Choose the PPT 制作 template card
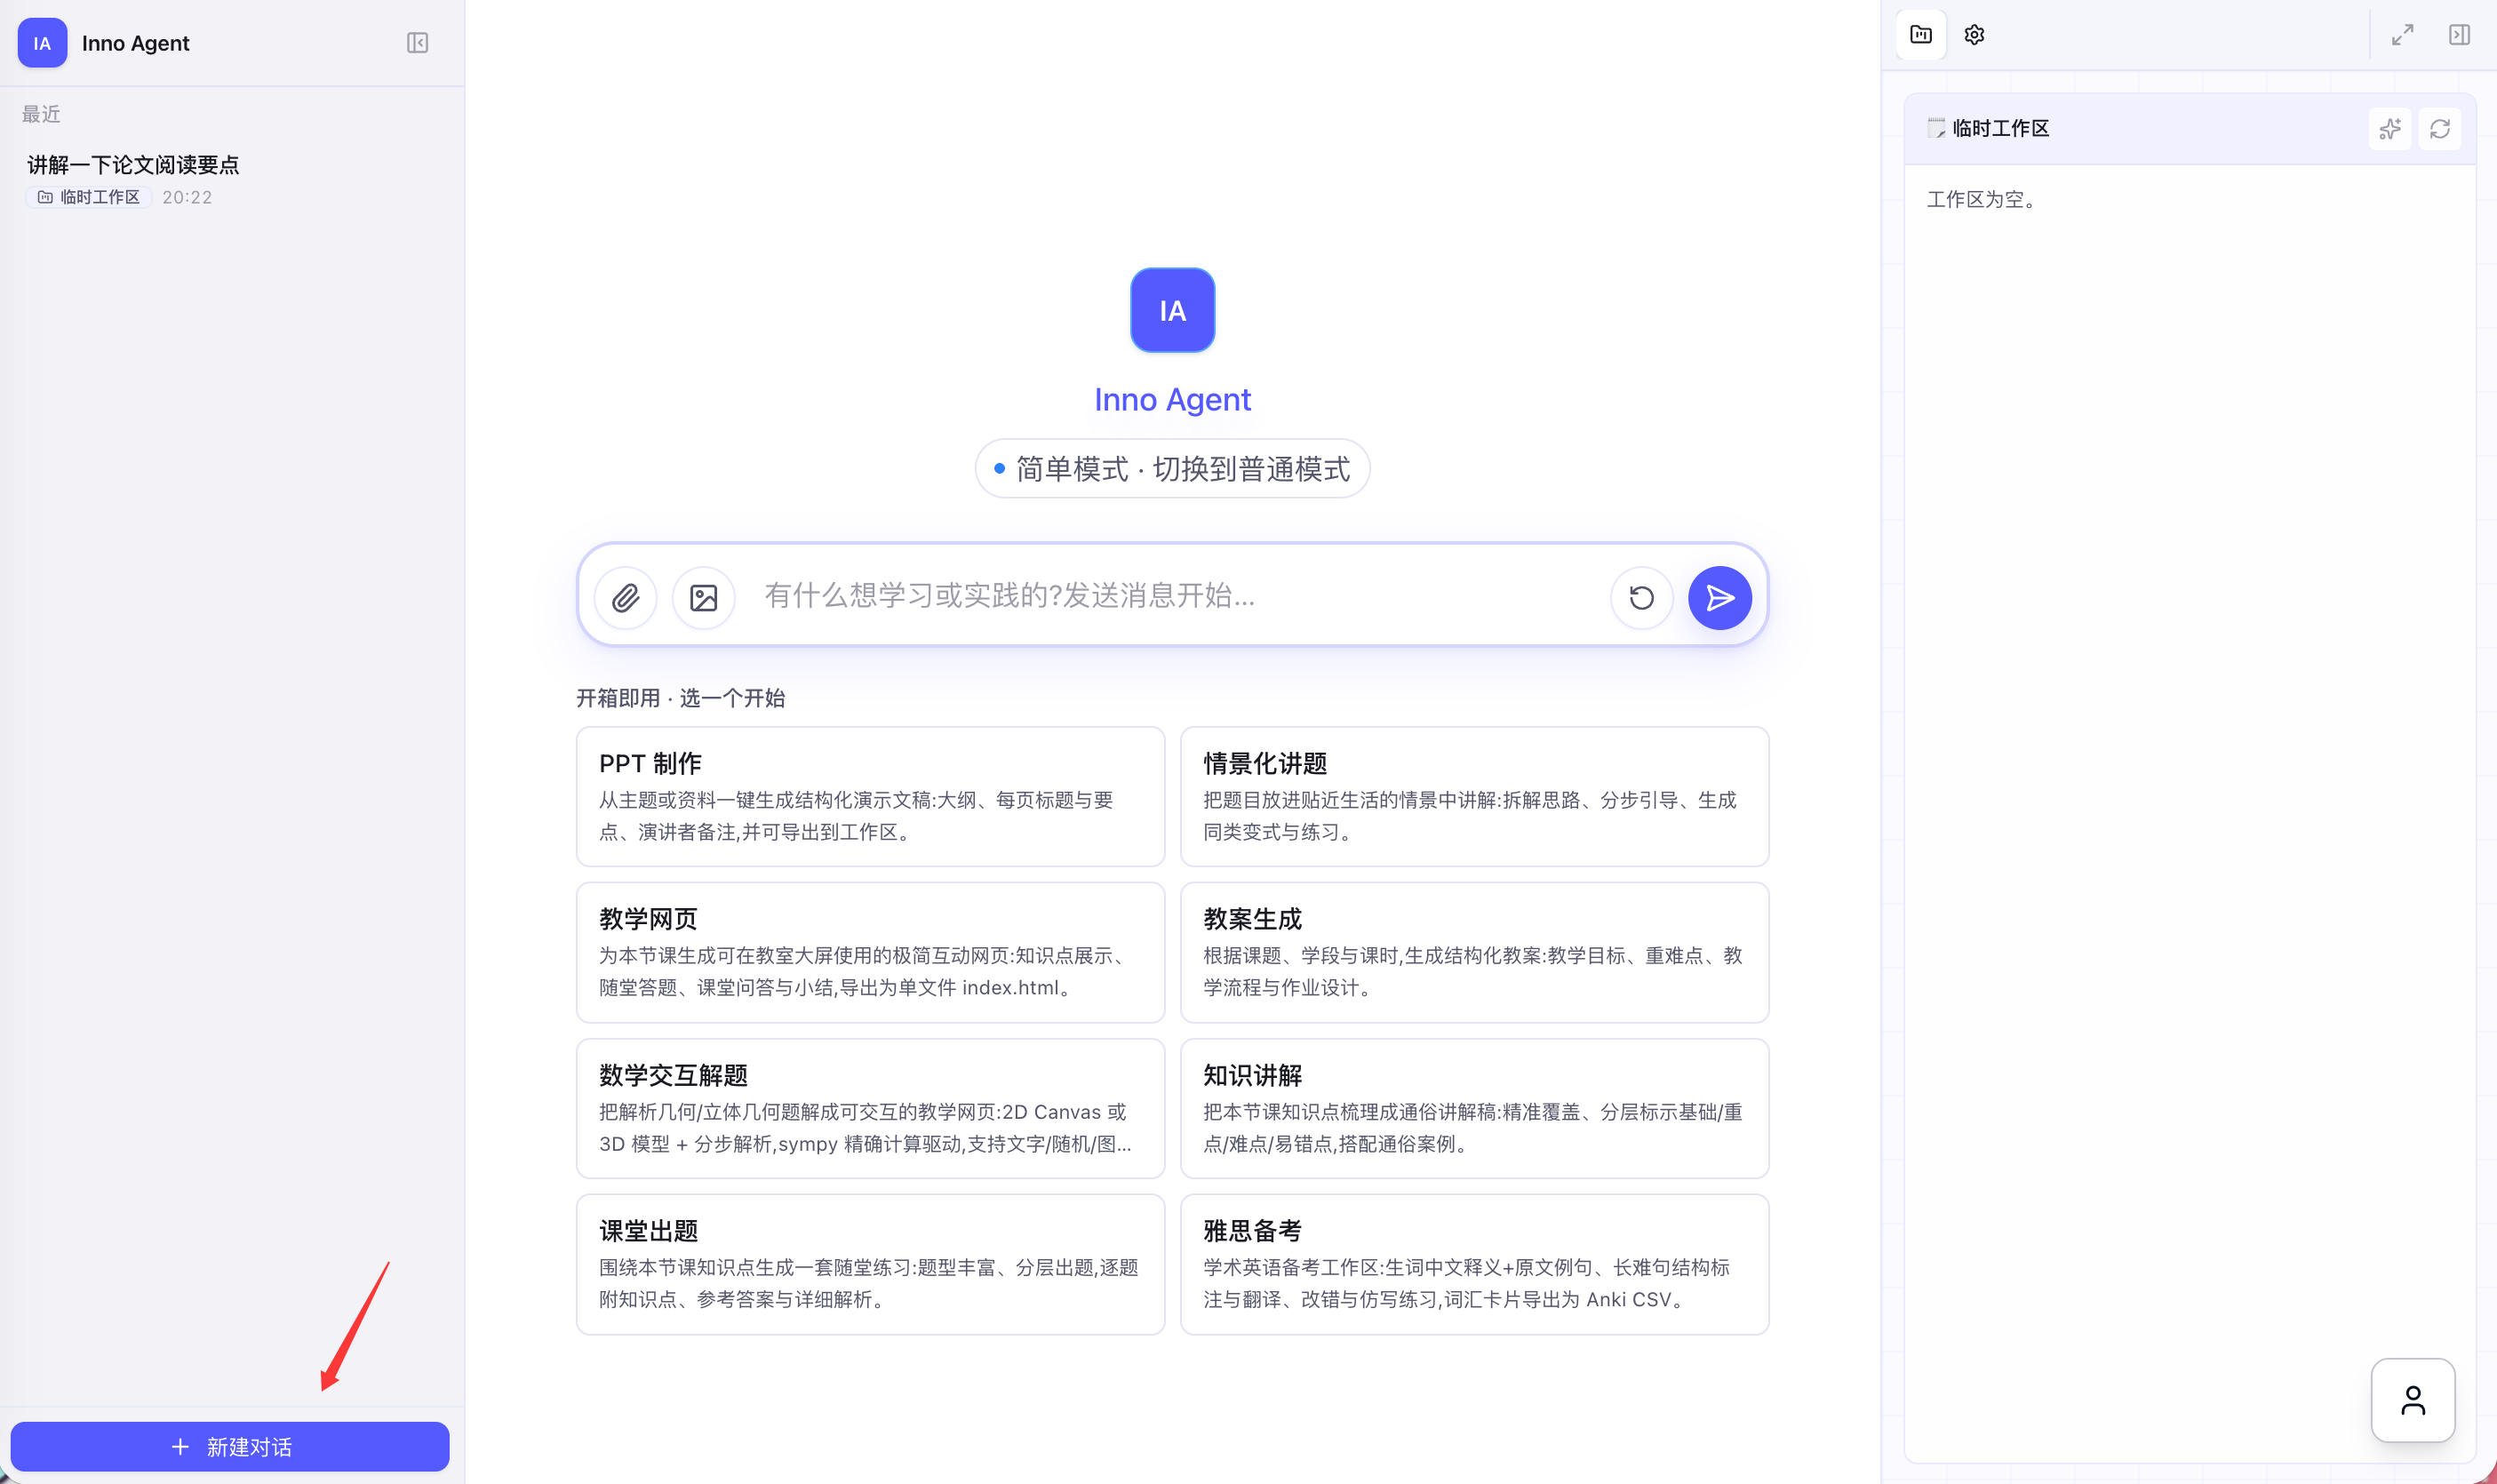Image resolution: width=2497 pixels, height=1484 pixels. pos(870,796)
